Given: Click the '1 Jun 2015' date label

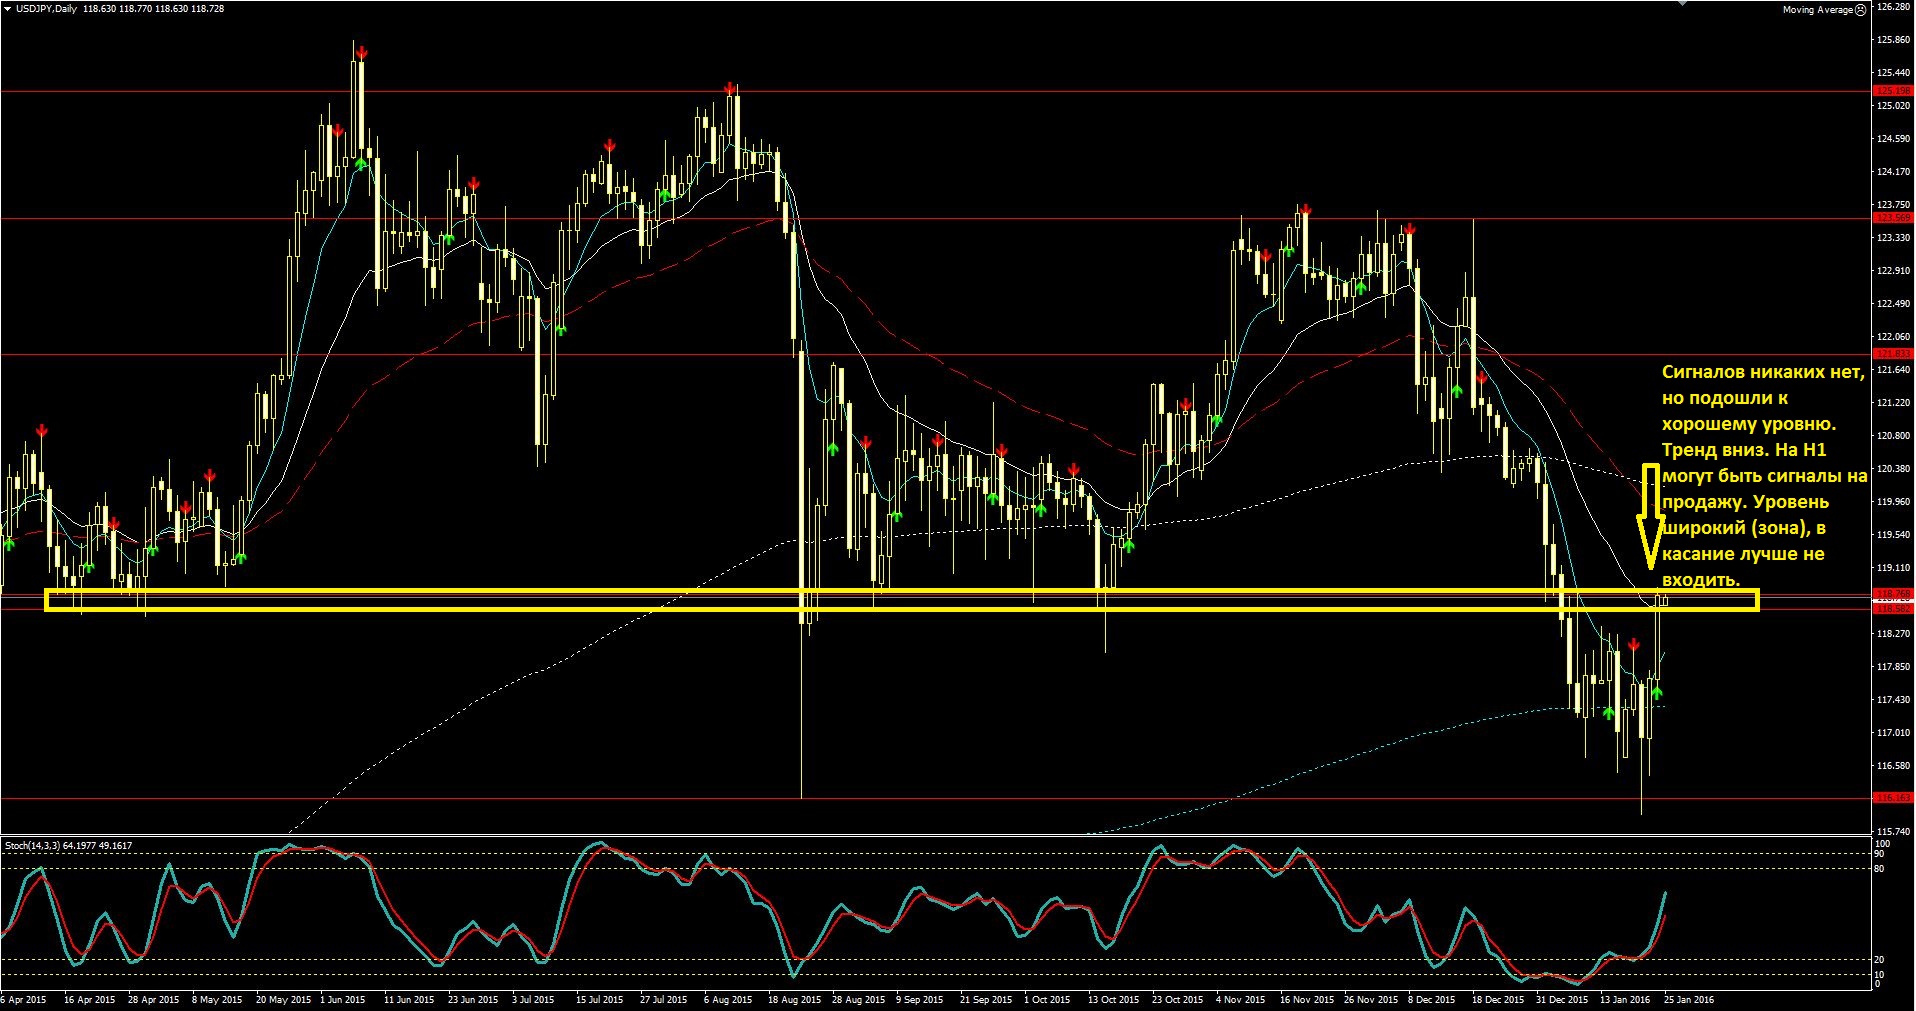Looking at the screenshot, I should [x=343, y=999].
